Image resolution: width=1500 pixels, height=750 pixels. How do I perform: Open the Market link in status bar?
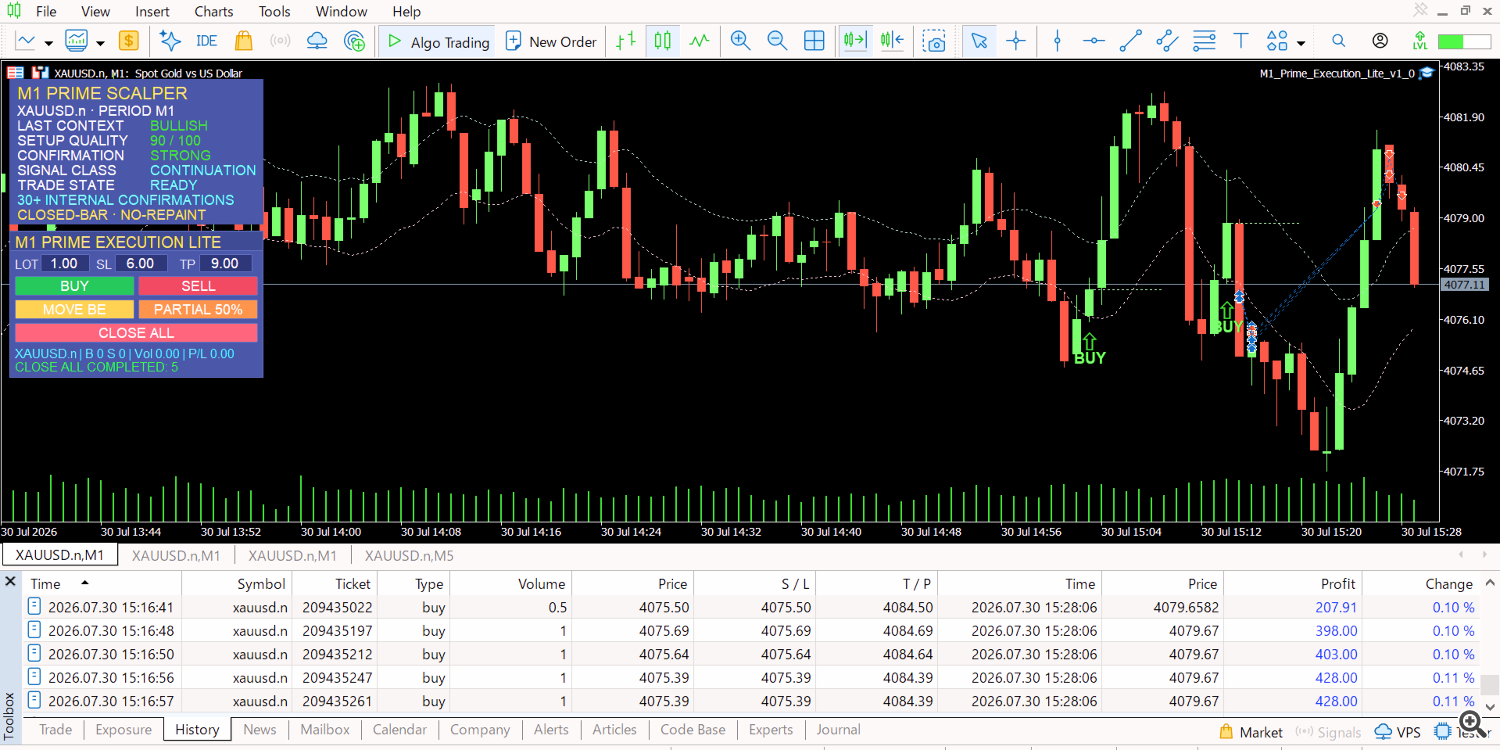[x=1251, y=732]
